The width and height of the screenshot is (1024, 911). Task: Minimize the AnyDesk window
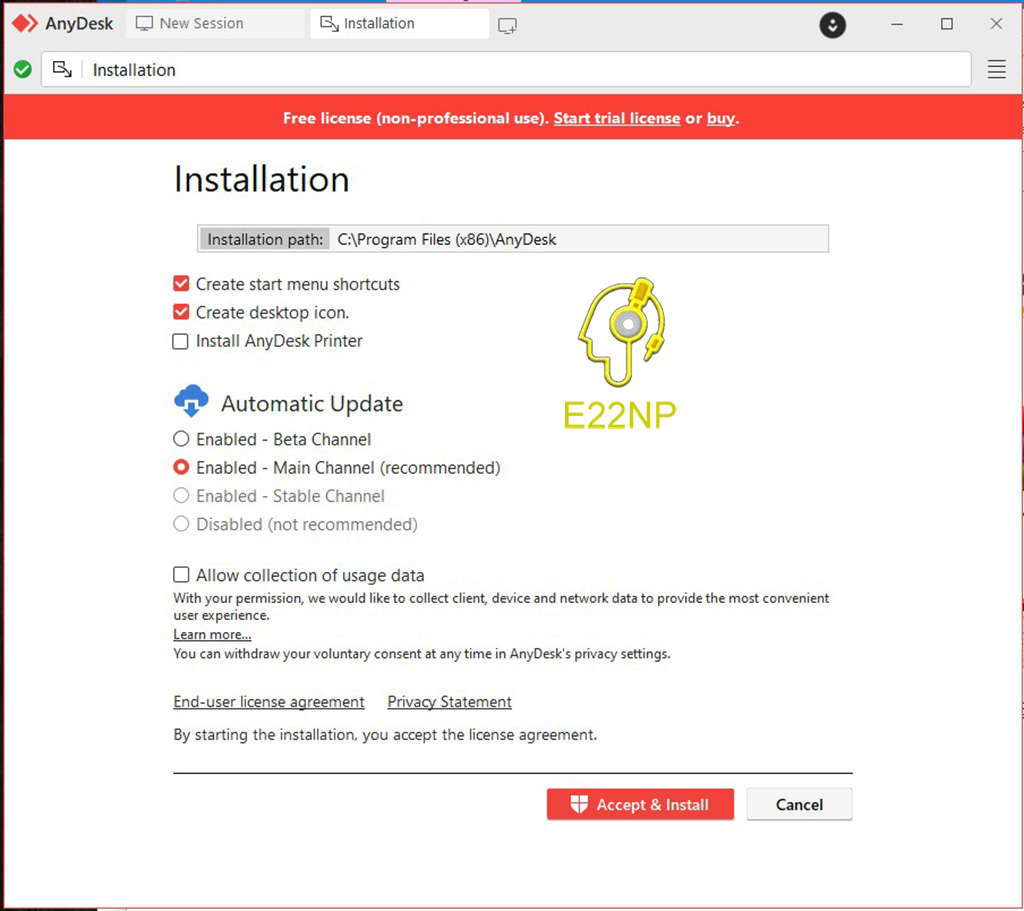[897, 24]
